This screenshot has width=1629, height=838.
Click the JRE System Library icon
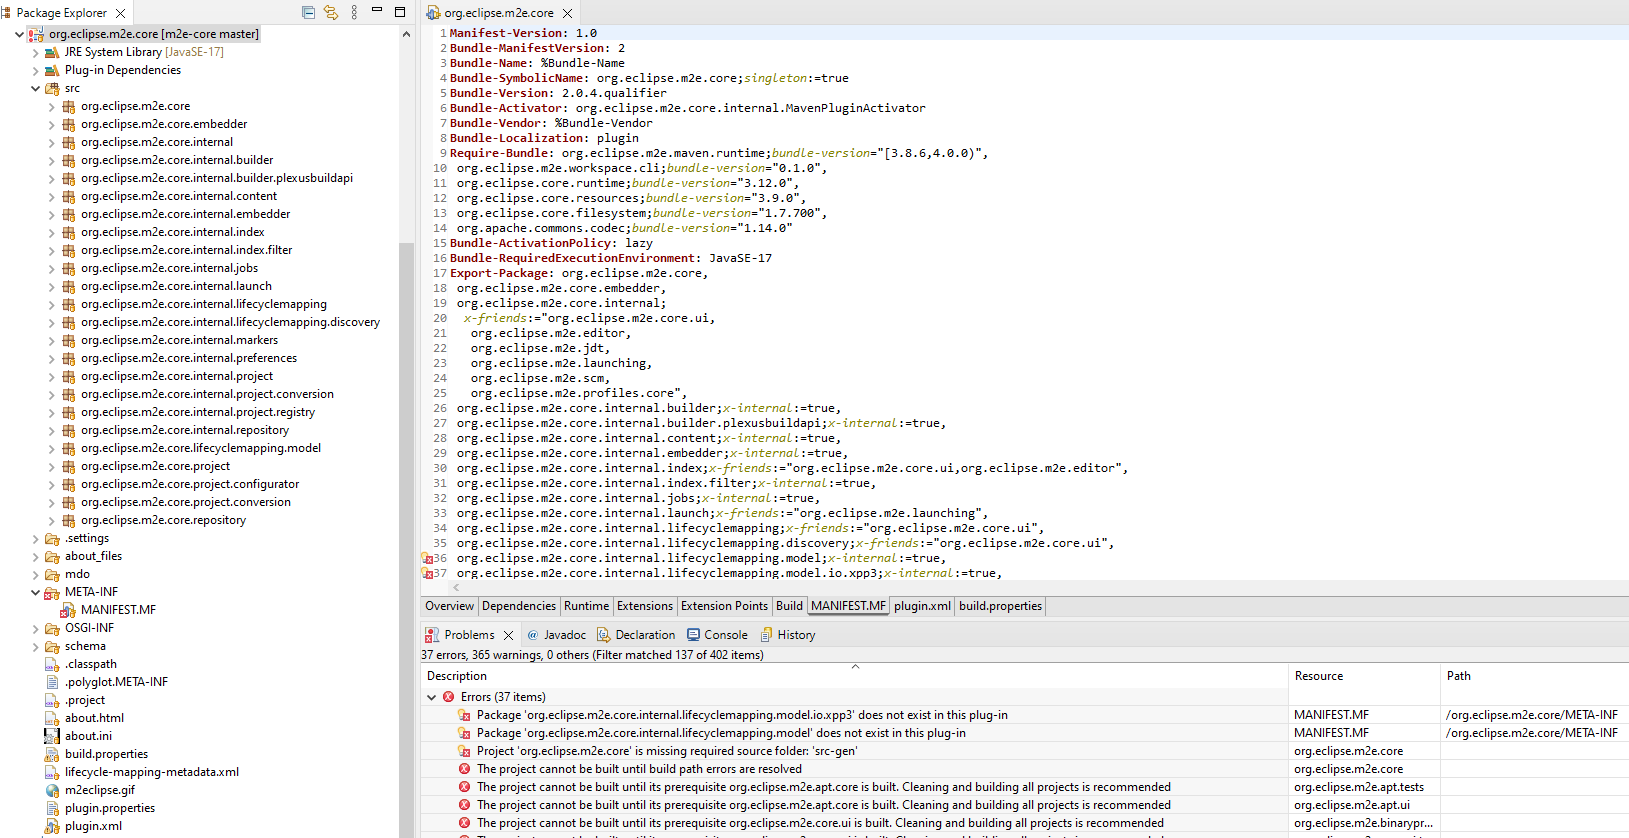pos(52,52)
